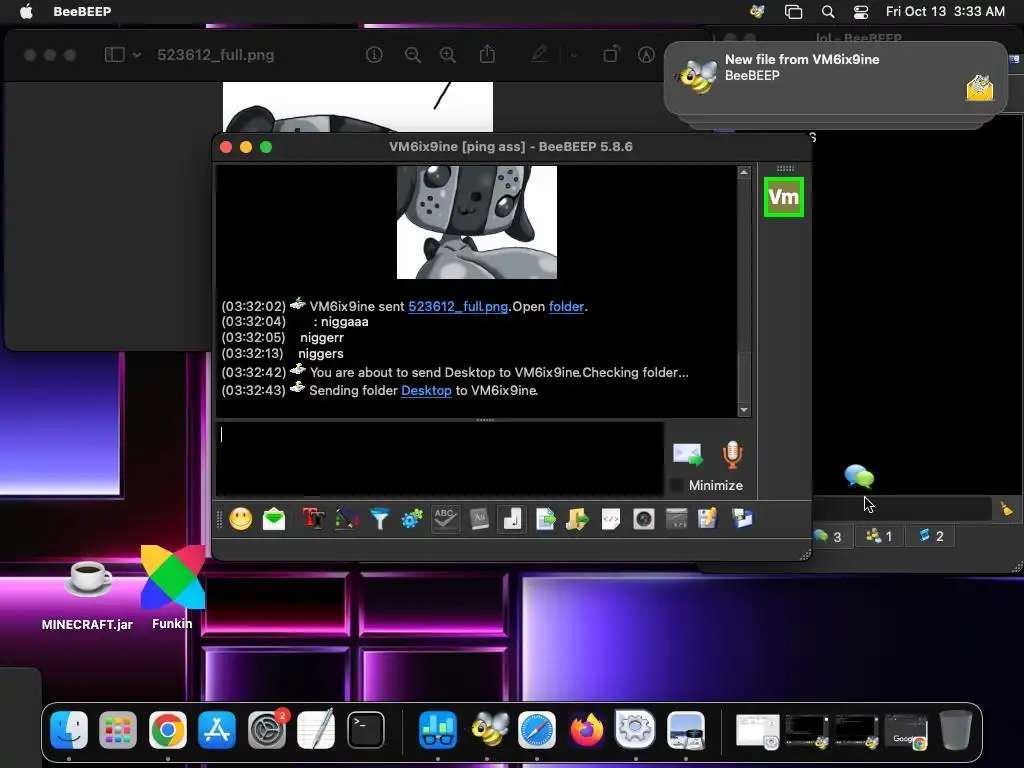The height and width of the screenshot is (768, 1024).
Task: Switch to the tab showing 2
Action: point(931,536)
